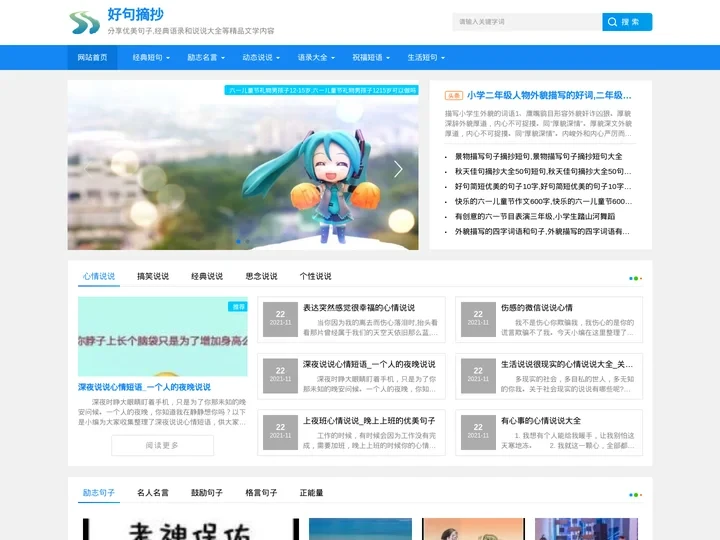Click the orange 头条 badge icon
This screenshot has width=720, height=540.
click(454, 96)
